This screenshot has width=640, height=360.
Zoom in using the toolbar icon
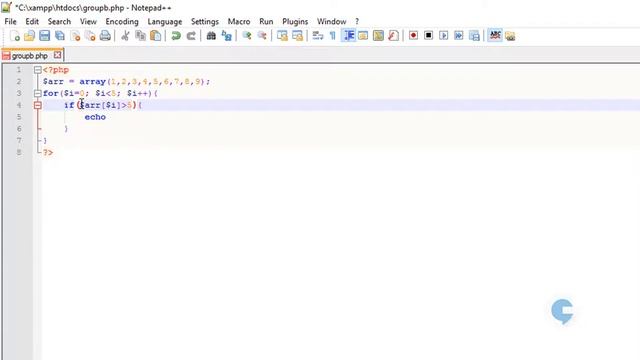point(247,36)
